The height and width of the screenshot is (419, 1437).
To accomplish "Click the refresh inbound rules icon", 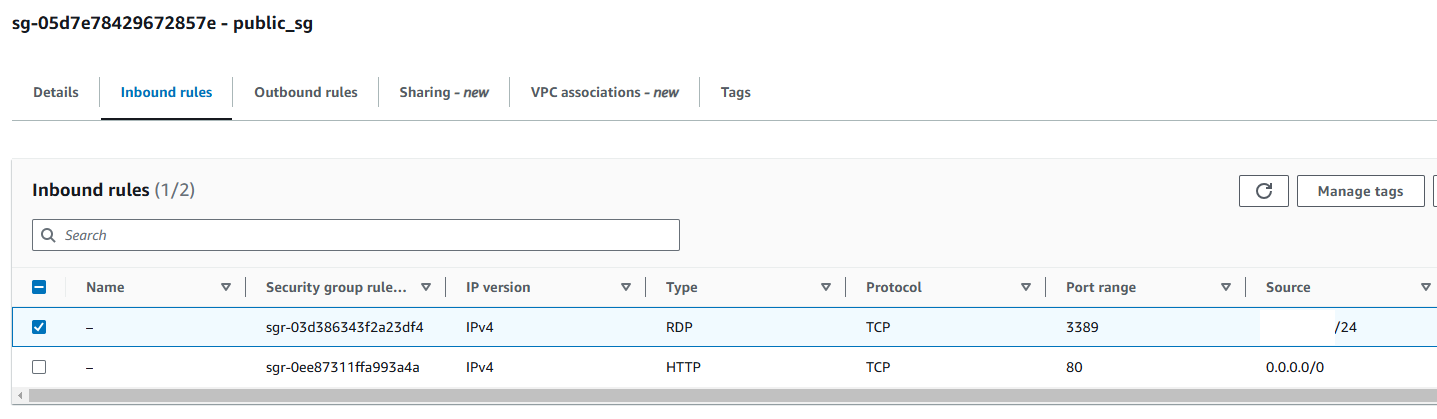I will click(1263, 191).
